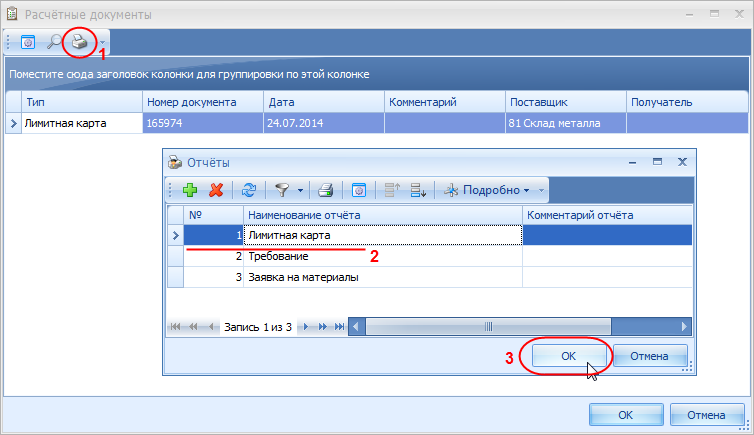This screenshot has width=754, height=435.
Task: Confirm with OK in Отчёты dialog
Action: click(568, 356)
